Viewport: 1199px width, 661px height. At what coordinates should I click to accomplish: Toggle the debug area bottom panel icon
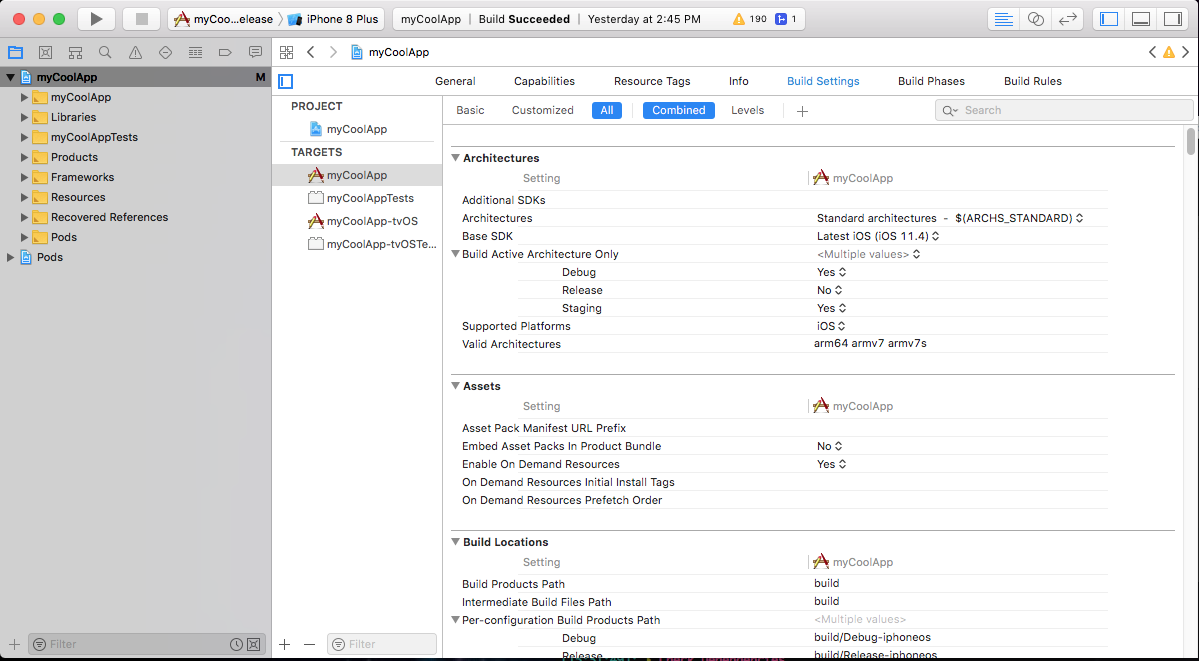[x=1140, y=18]
